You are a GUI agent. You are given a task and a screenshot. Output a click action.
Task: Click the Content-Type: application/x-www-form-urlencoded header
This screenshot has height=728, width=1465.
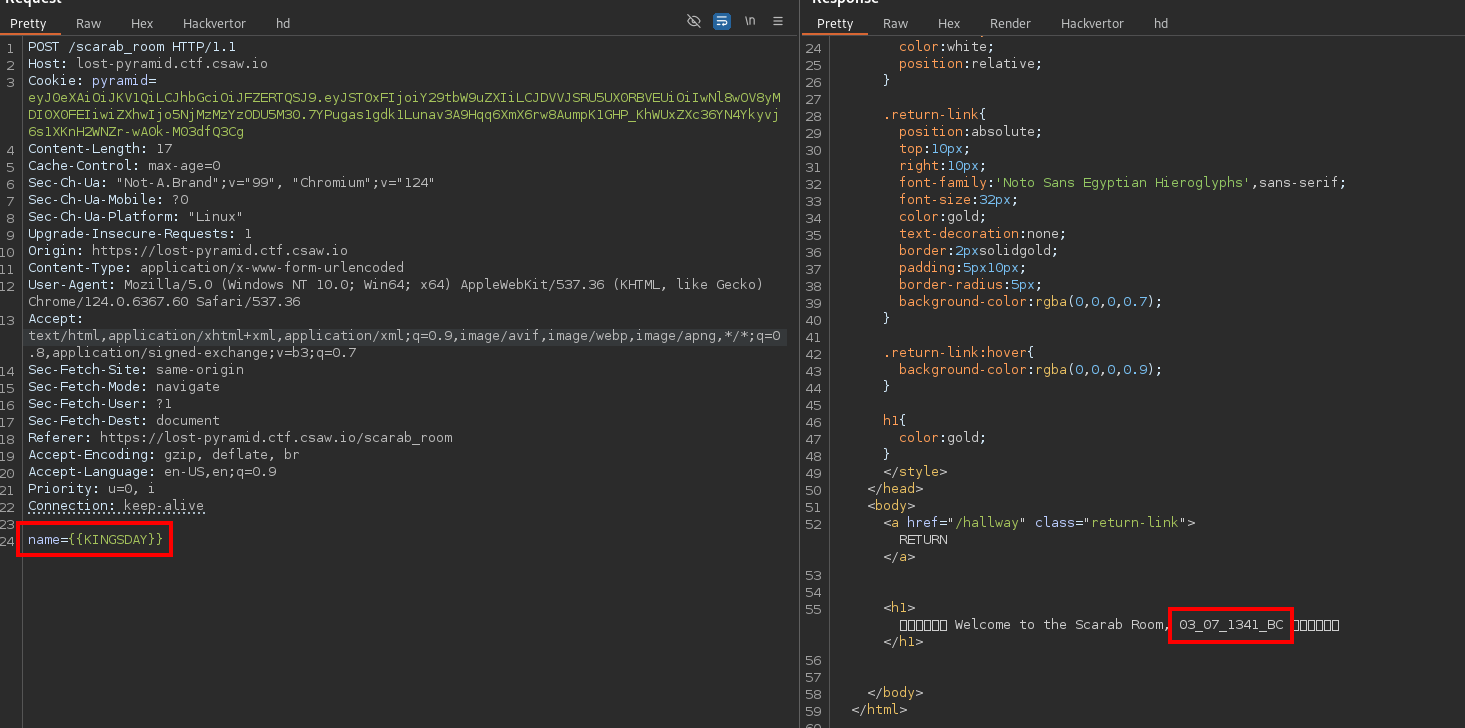tap(216, 267)
